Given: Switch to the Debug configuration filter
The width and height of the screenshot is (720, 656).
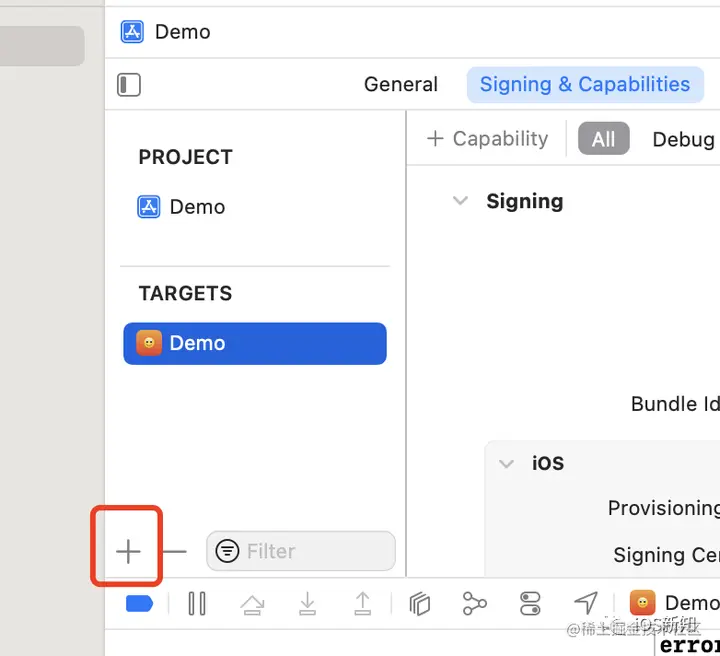Looking at the screenshot, I should (x=683, y=139).
